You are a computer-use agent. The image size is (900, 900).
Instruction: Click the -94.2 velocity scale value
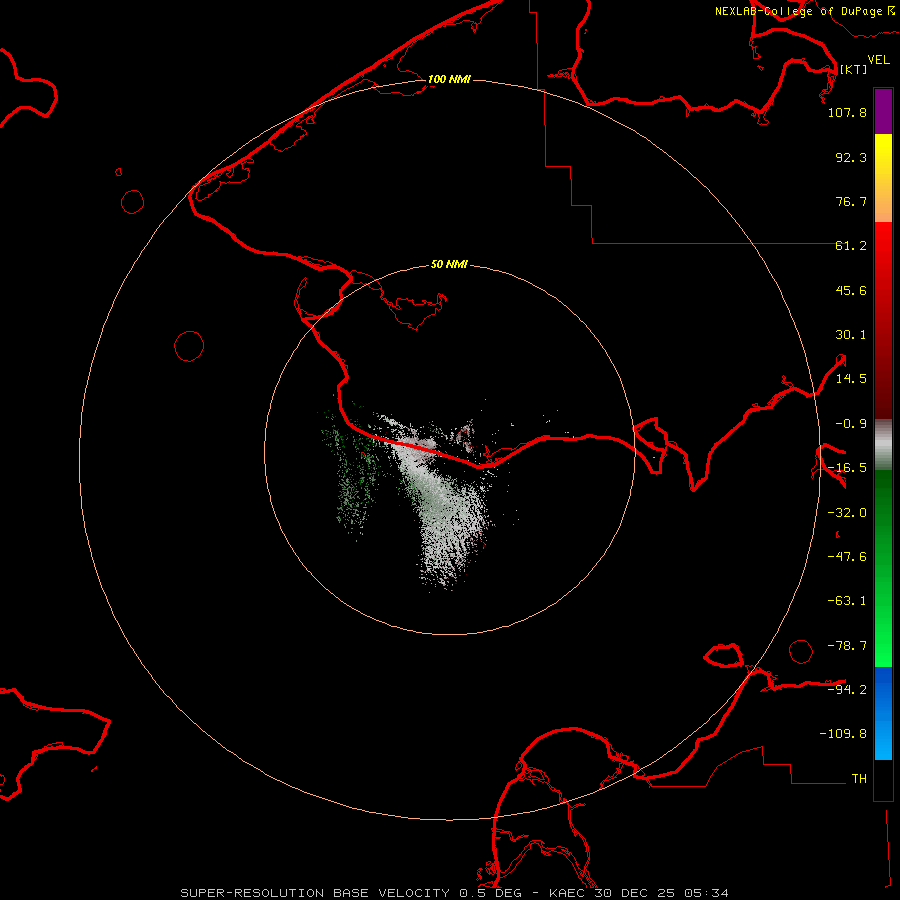(847, 689)
